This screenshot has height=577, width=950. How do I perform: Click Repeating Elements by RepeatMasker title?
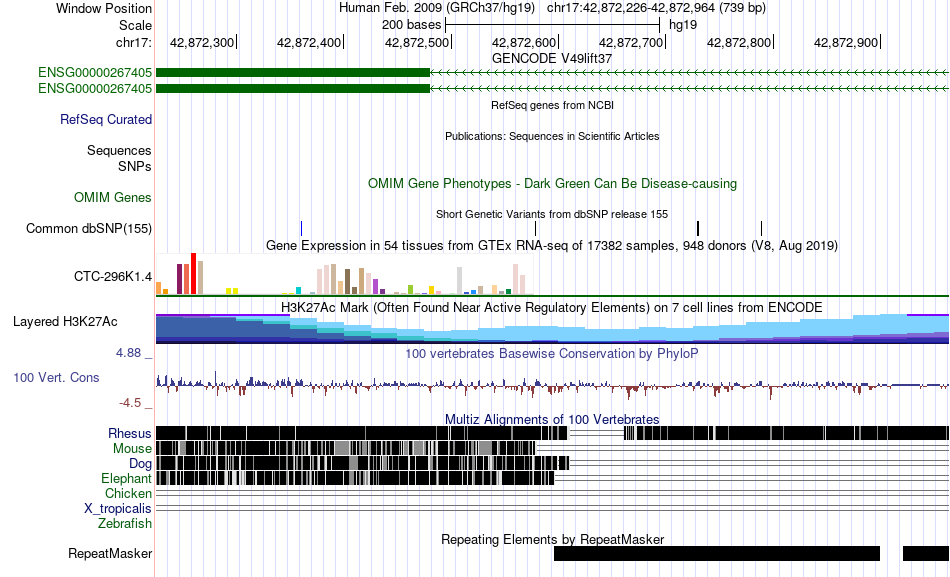553,539
